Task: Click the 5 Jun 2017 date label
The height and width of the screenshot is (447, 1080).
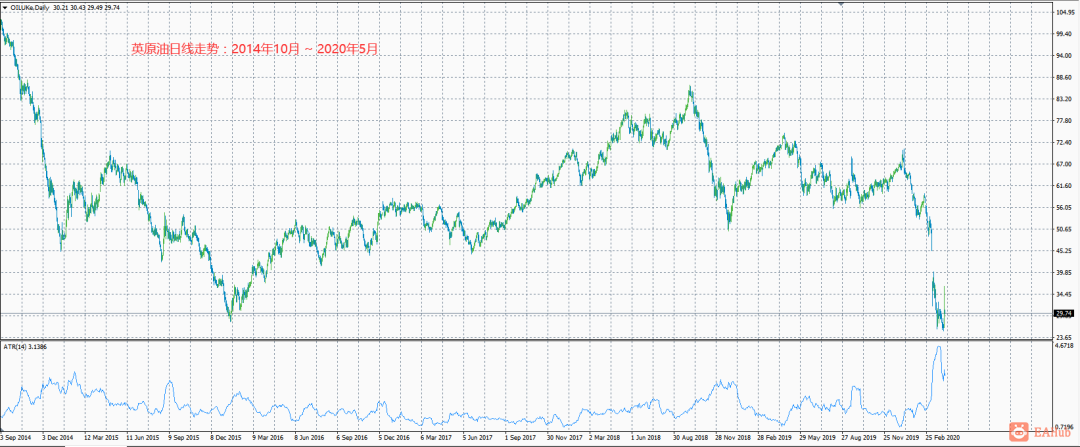Action: [478, 437]
